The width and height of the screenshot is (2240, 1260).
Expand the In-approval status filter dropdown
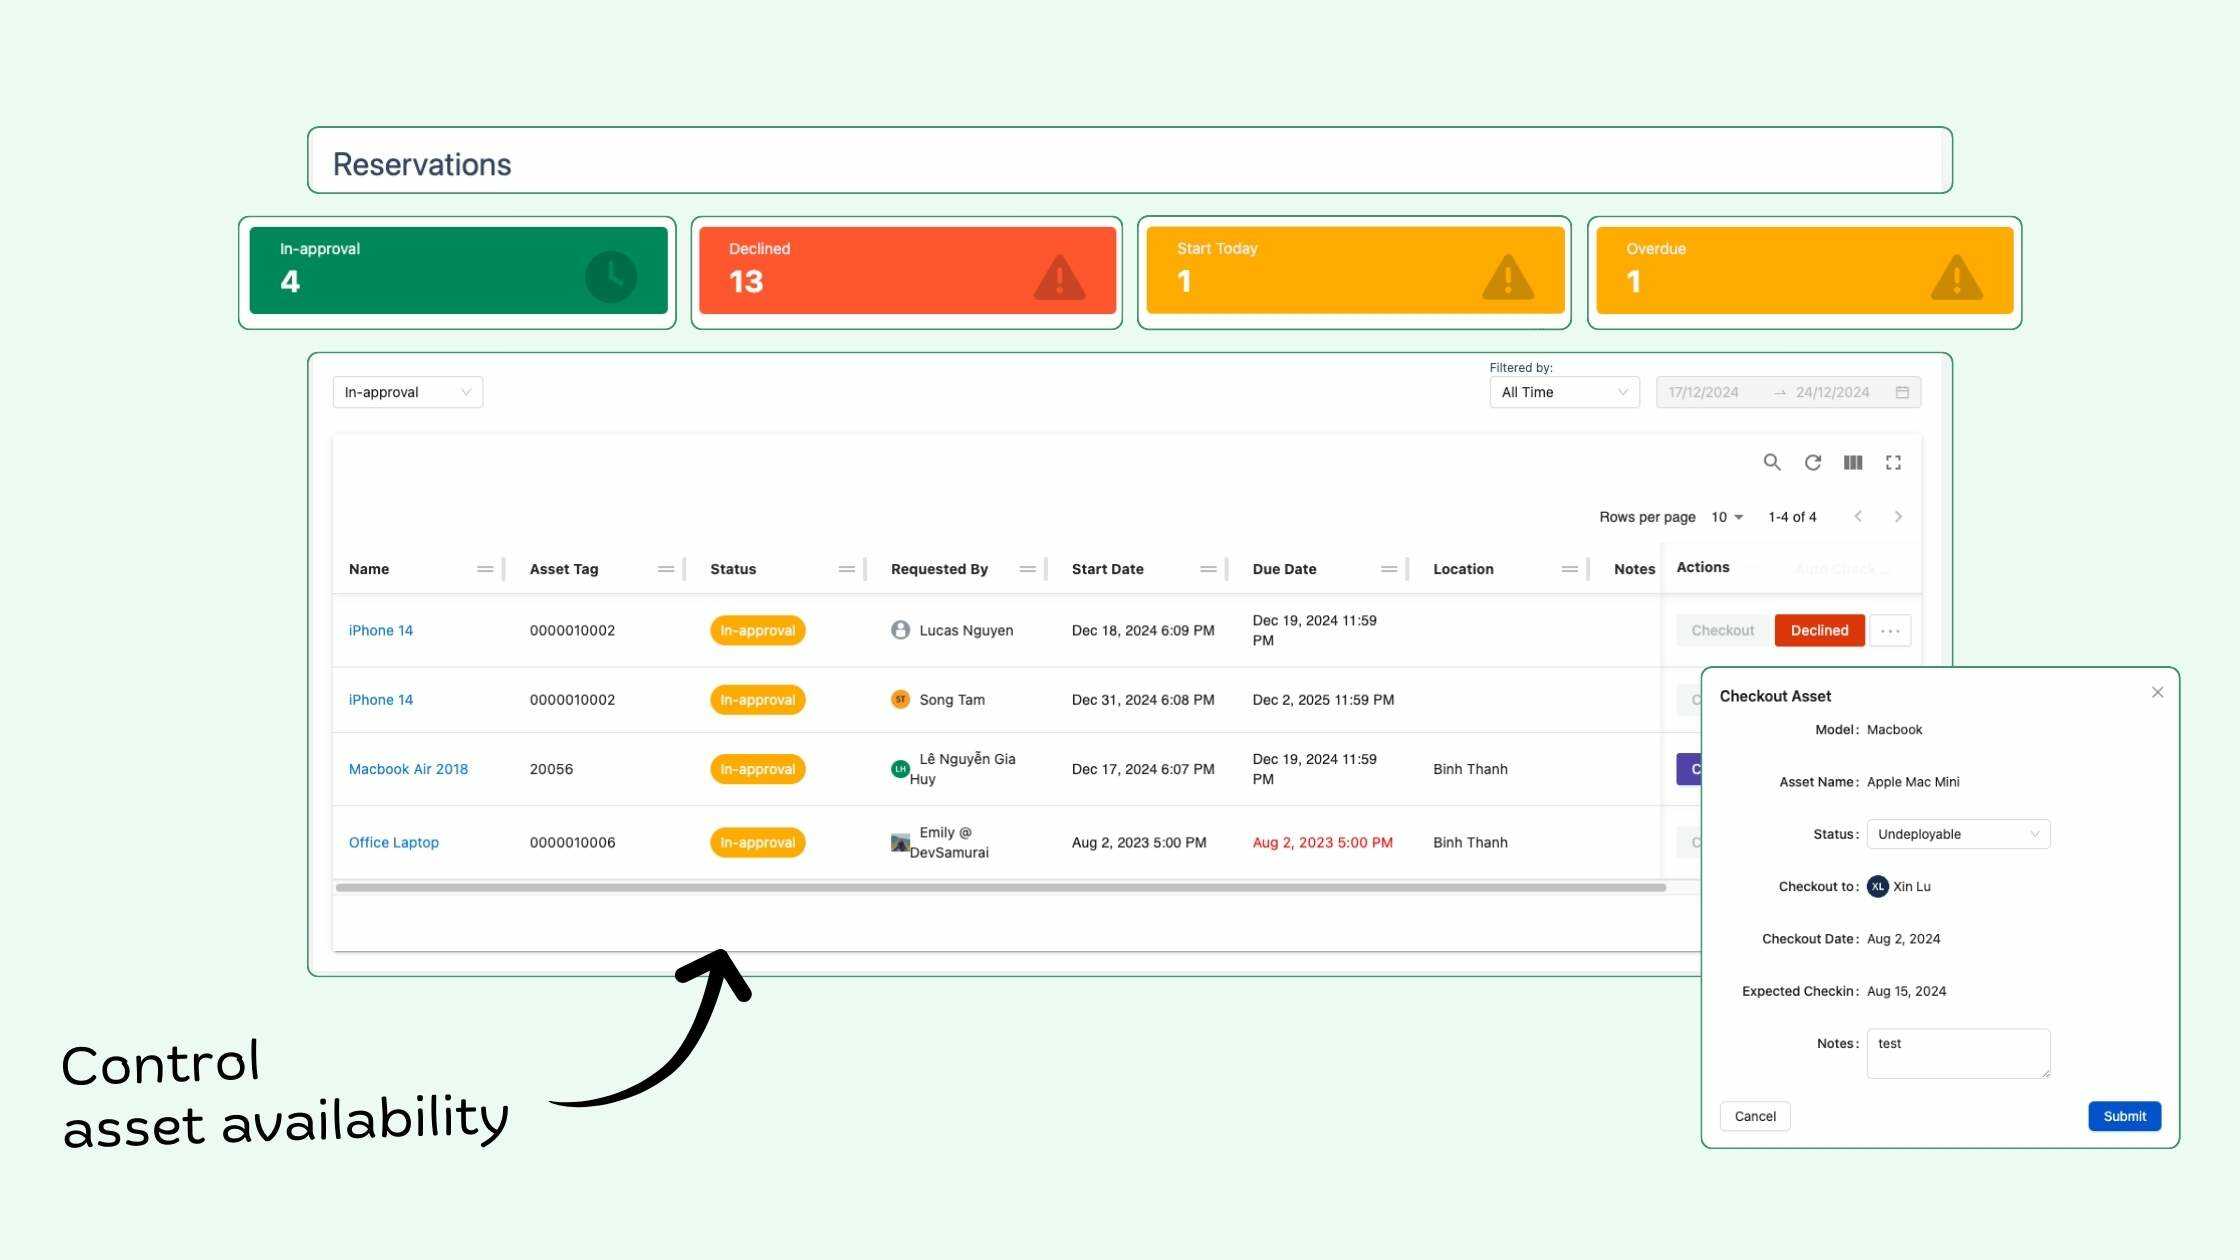point(407,392)
